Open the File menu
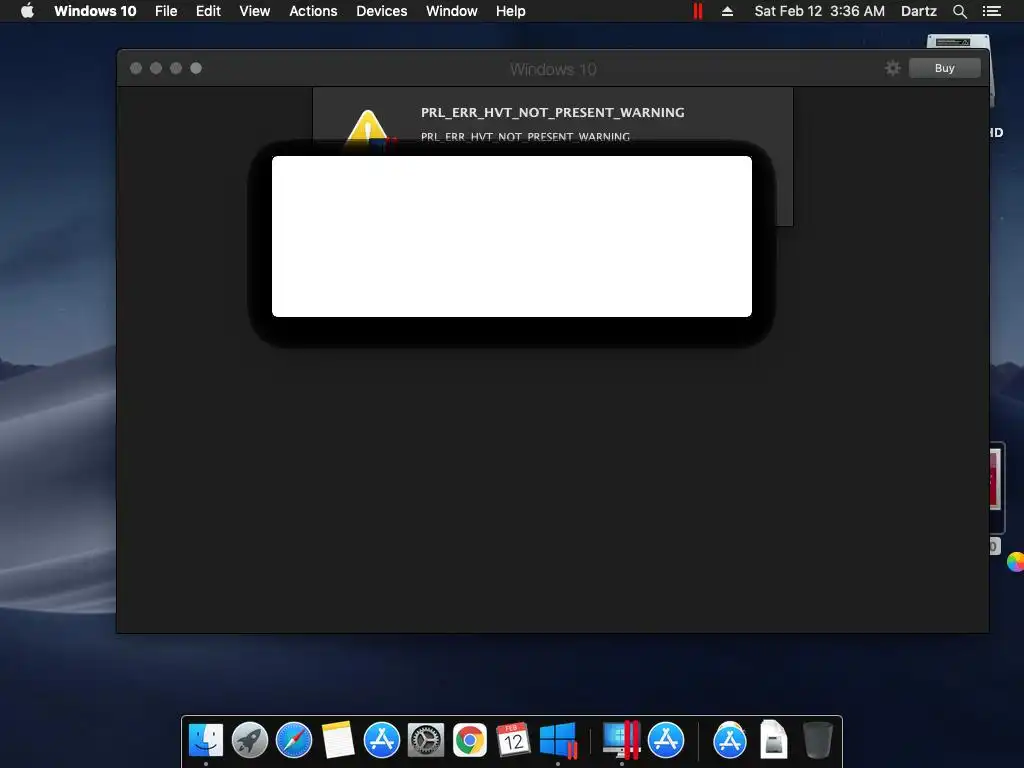Screen dimensions: 1024x768 [x=166, y=11]
